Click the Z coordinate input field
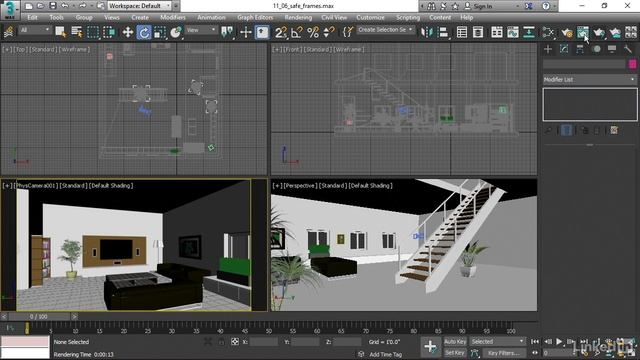The image size is (640, 360). coord(347,342)
